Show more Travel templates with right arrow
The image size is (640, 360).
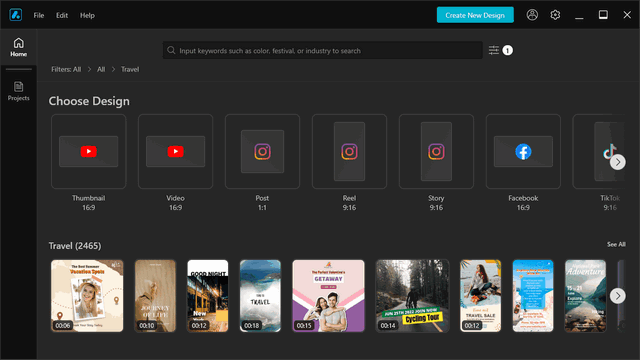click(x=618, y=296)
